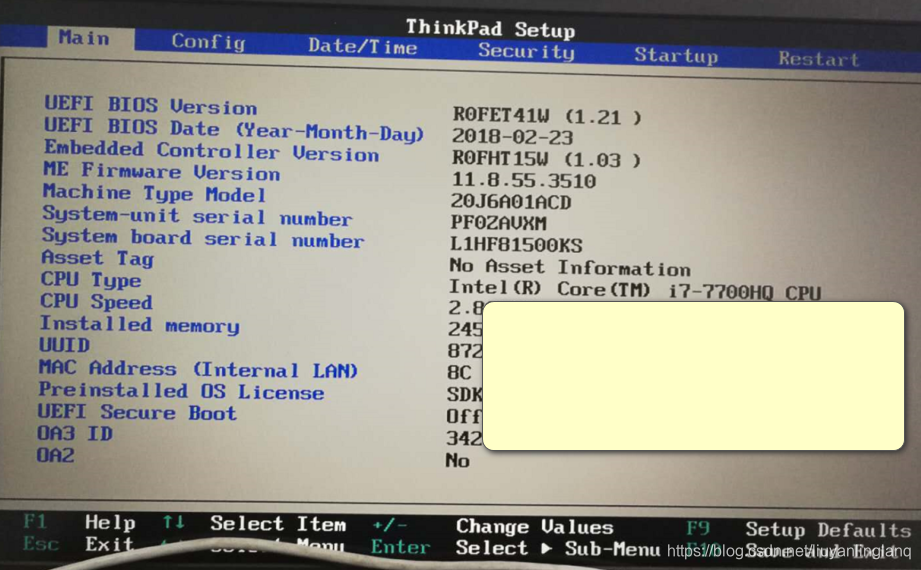Select Machine Type Model label

pos(154,193)
